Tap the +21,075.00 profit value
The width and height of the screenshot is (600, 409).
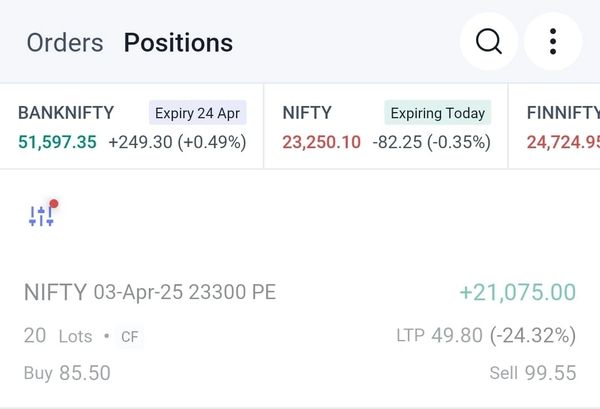(x=517, y=293)
